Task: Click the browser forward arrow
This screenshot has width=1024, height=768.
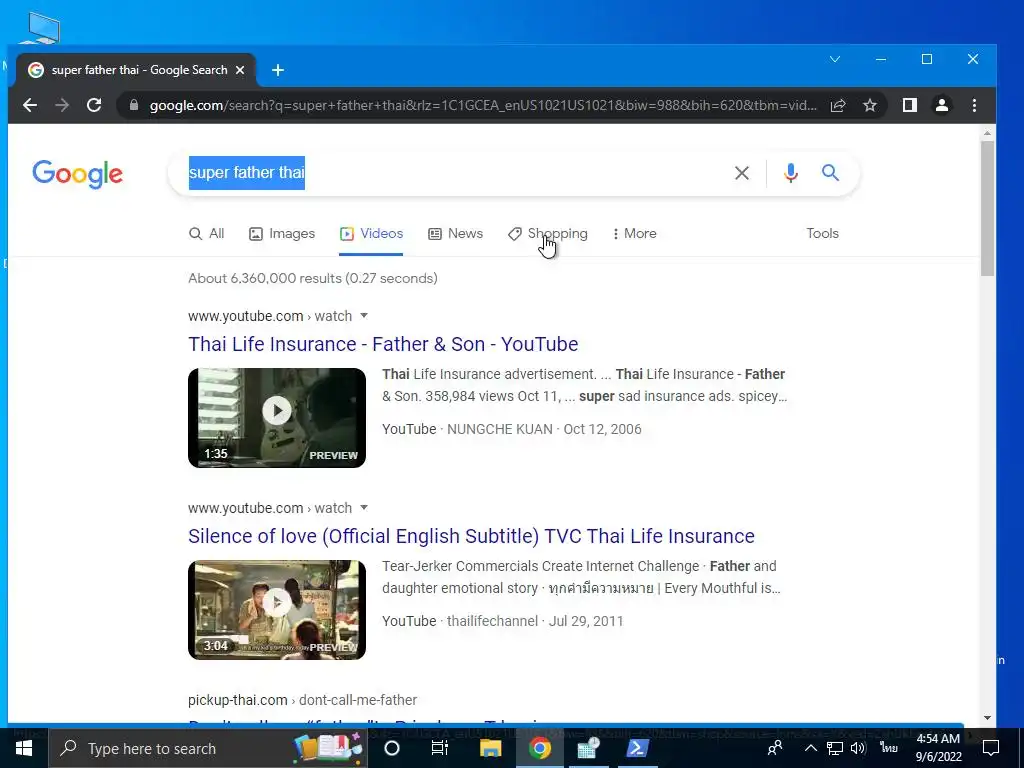Action: [x=62, y=105]
